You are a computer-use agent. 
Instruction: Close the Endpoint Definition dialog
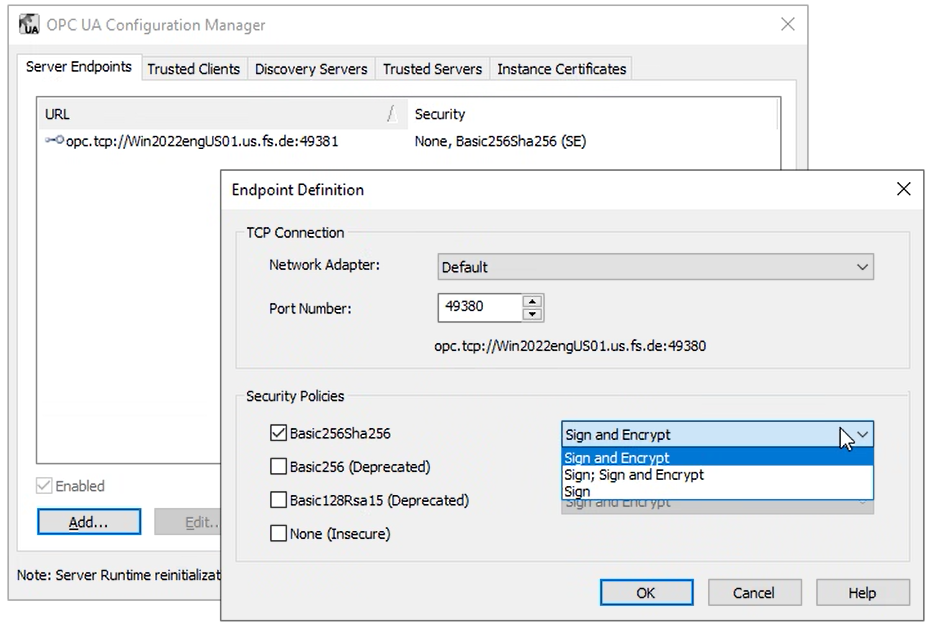pyautogui.click(x=903, y=189)
